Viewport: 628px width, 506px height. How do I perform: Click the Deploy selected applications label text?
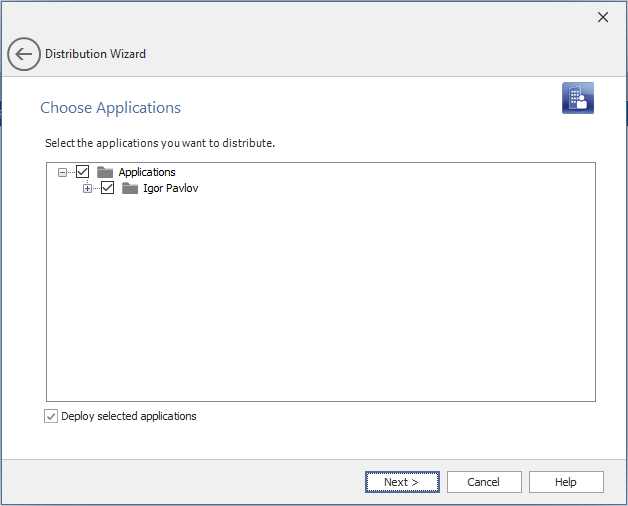coord(129,416)
